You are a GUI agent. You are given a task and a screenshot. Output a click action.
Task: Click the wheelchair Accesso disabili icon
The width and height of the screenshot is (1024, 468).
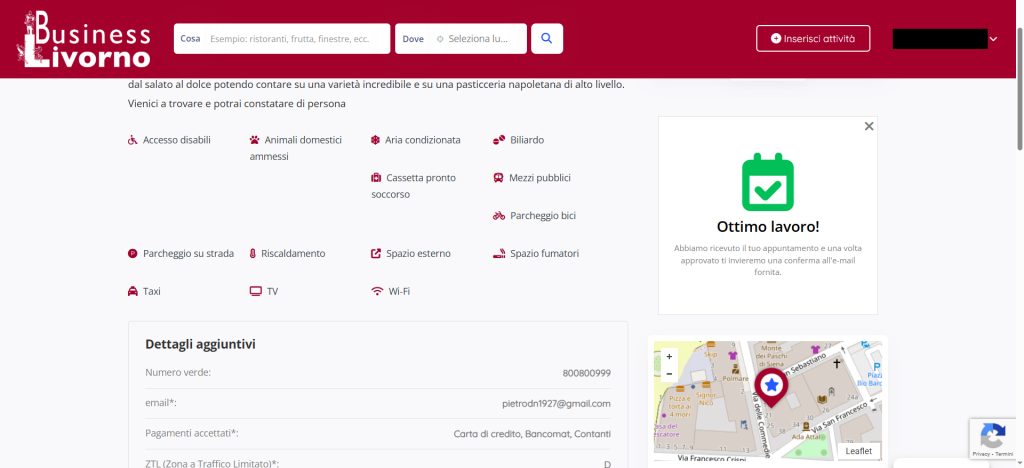[133, 140]
